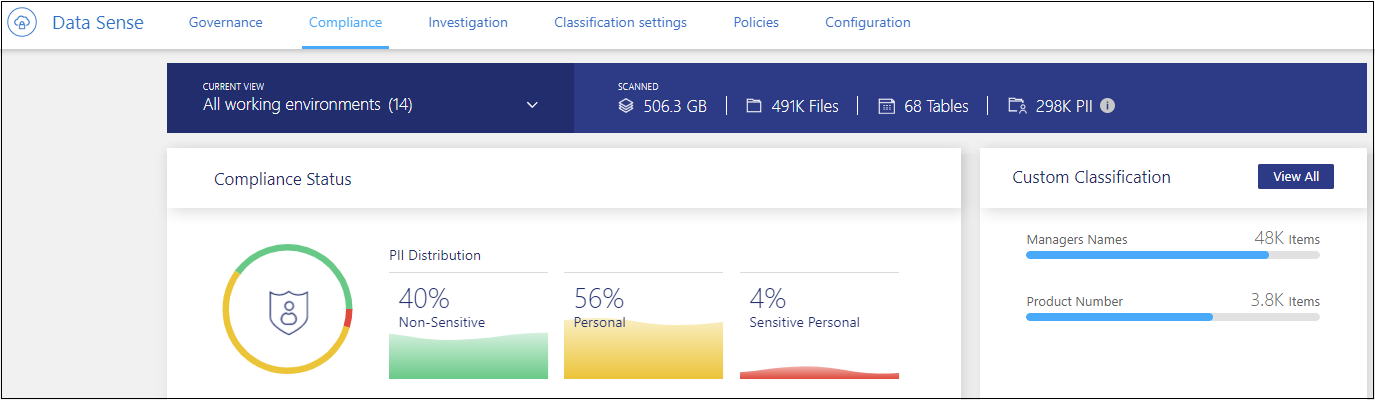
Task: Select the Compliance tab
Action: pos(345,23)
